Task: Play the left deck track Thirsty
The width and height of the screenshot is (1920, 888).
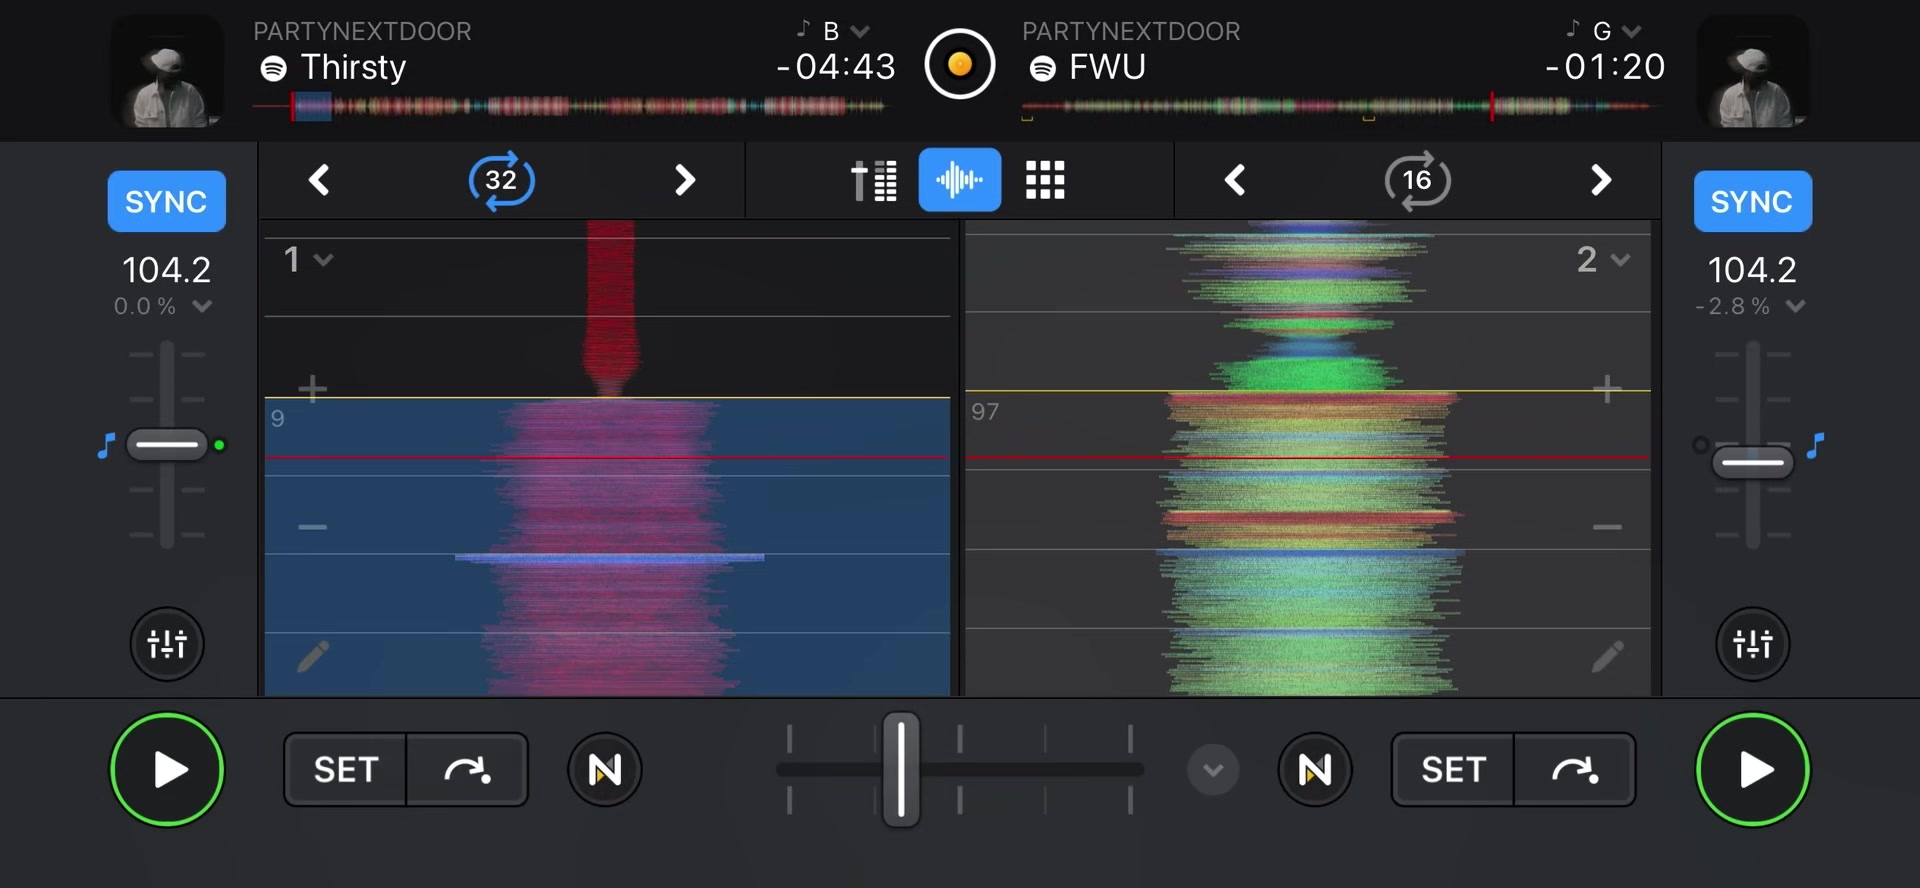Action: [x=167, y=770]
